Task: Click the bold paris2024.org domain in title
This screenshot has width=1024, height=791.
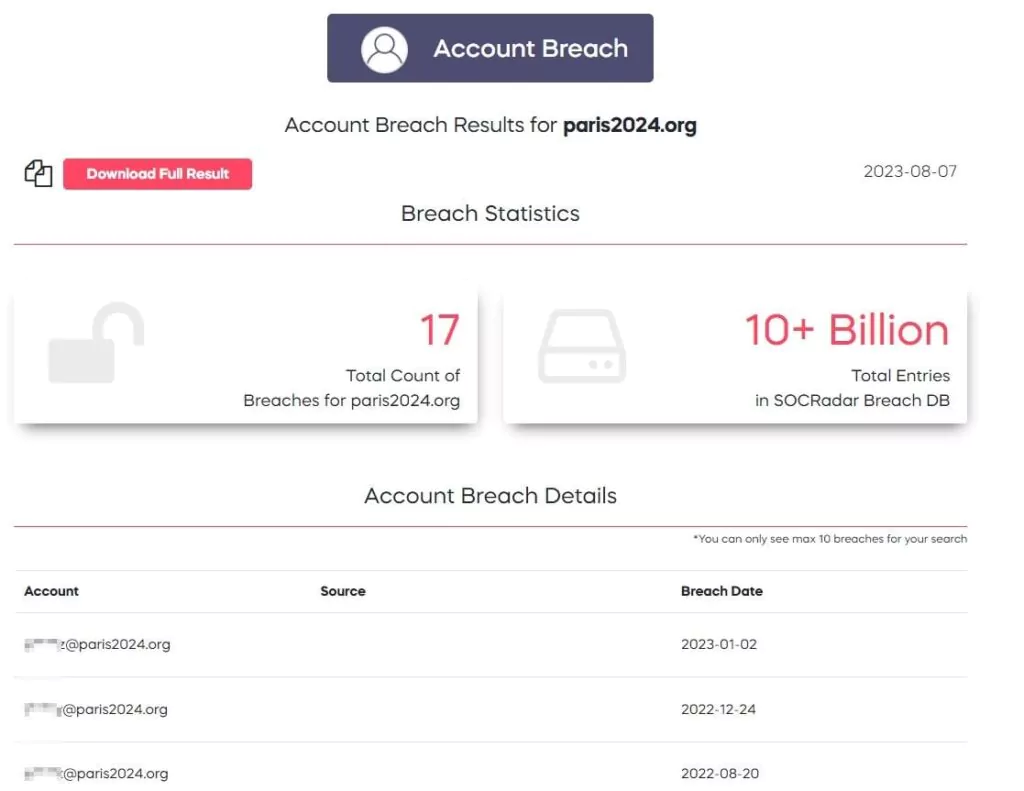Action: coord(630,125)
